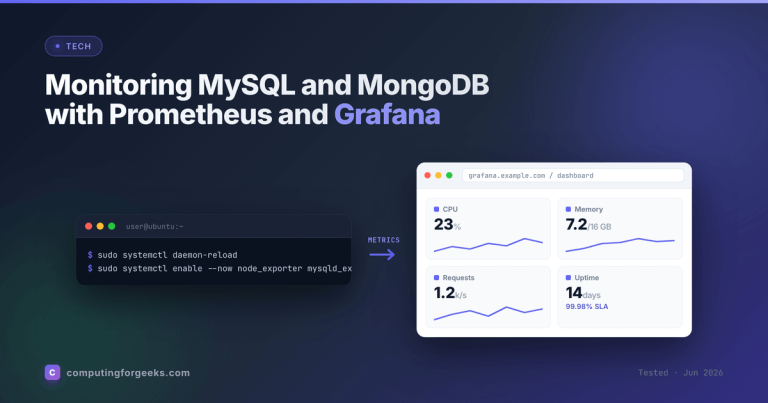
Task: Click the user@ubuntu:~ terminal title
Action: [154, 226]
